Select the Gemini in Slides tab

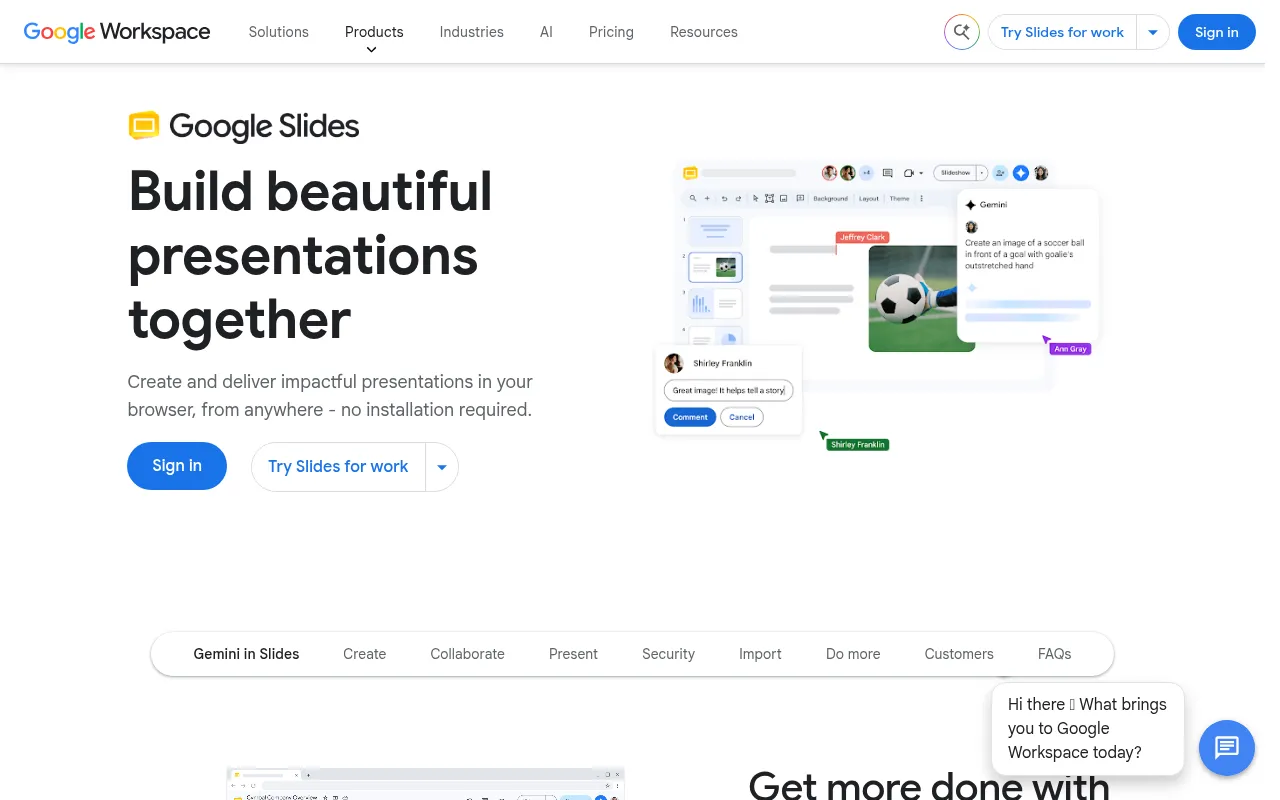[246, 654]
